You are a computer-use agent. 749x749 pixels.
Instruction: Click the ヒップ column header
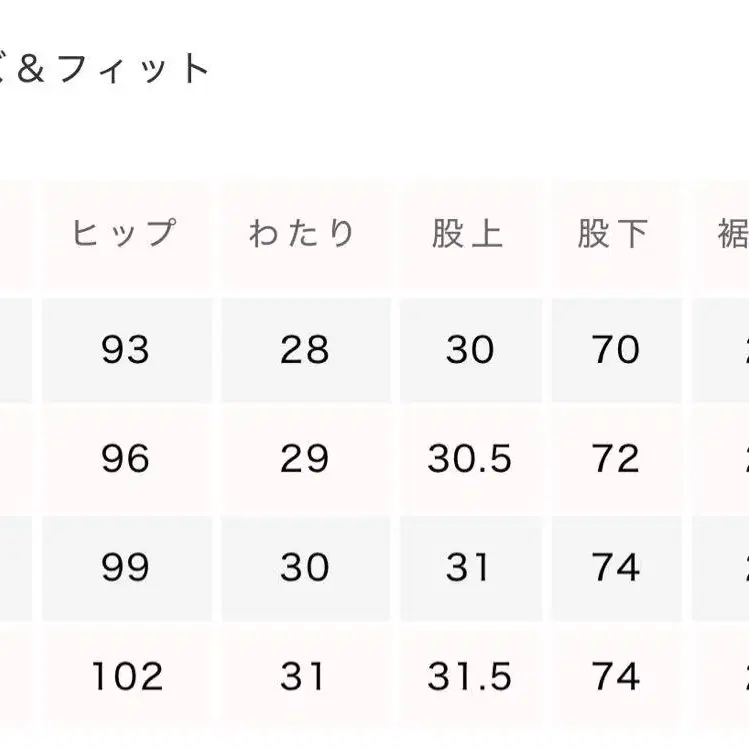pyautogui.click(x=125, y=234)
